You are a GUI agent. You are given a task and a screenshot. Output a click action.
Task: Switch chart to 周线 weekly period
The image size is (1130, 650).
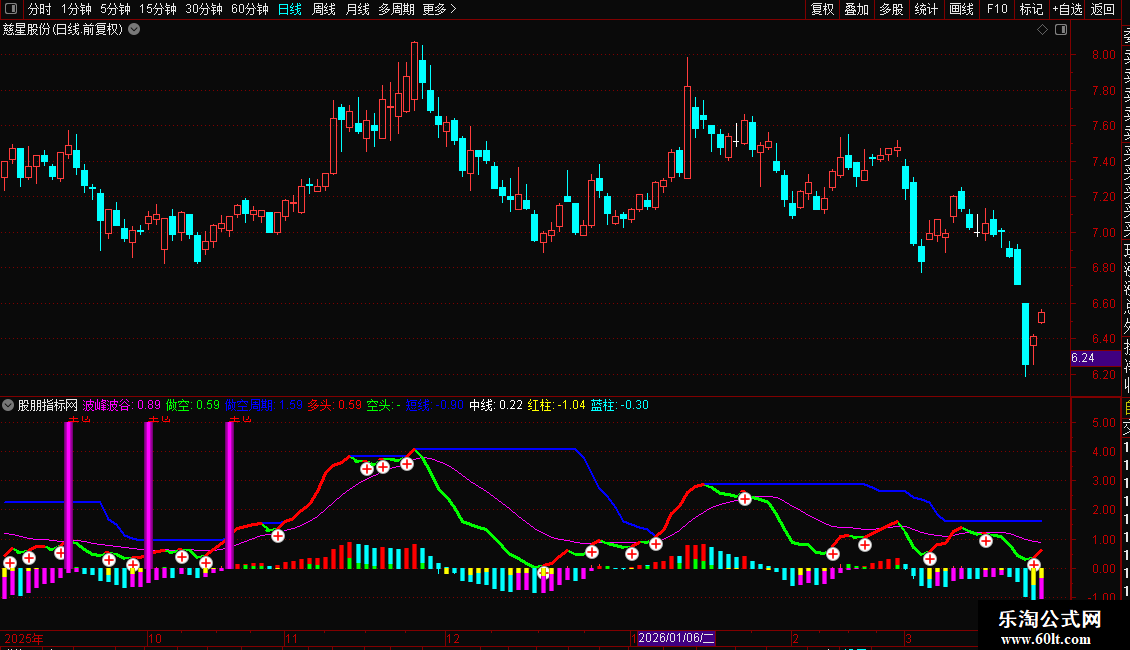tap(324, 10)
